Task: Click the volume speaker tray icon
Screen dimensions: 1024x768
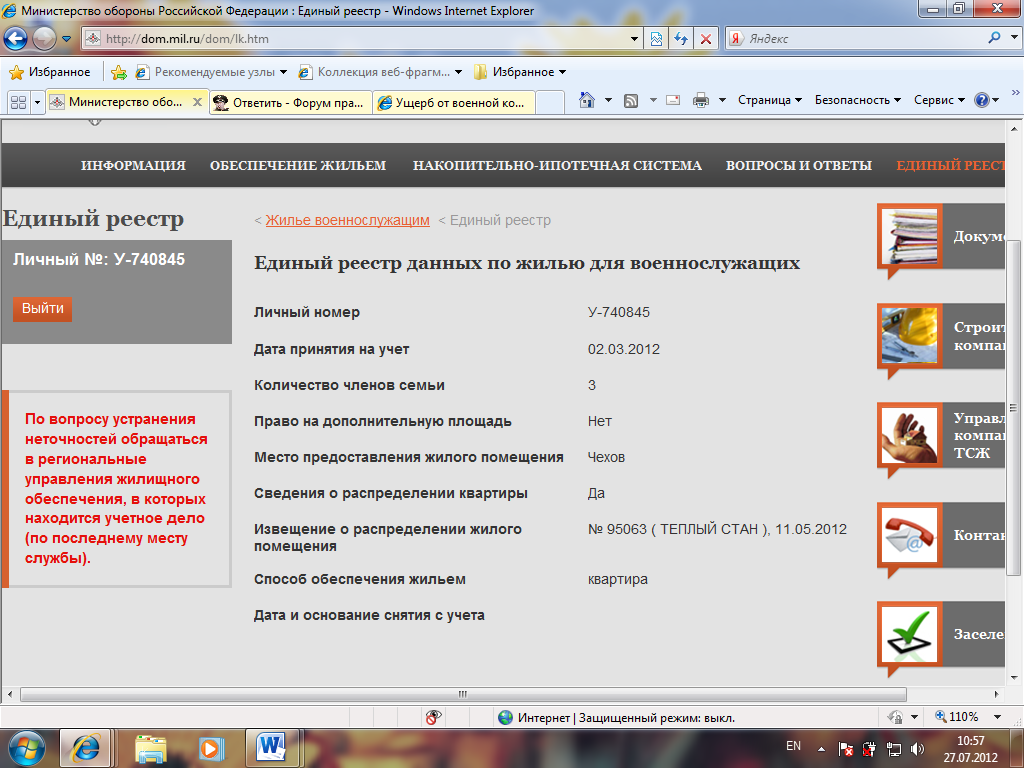Action: [913, 748]
